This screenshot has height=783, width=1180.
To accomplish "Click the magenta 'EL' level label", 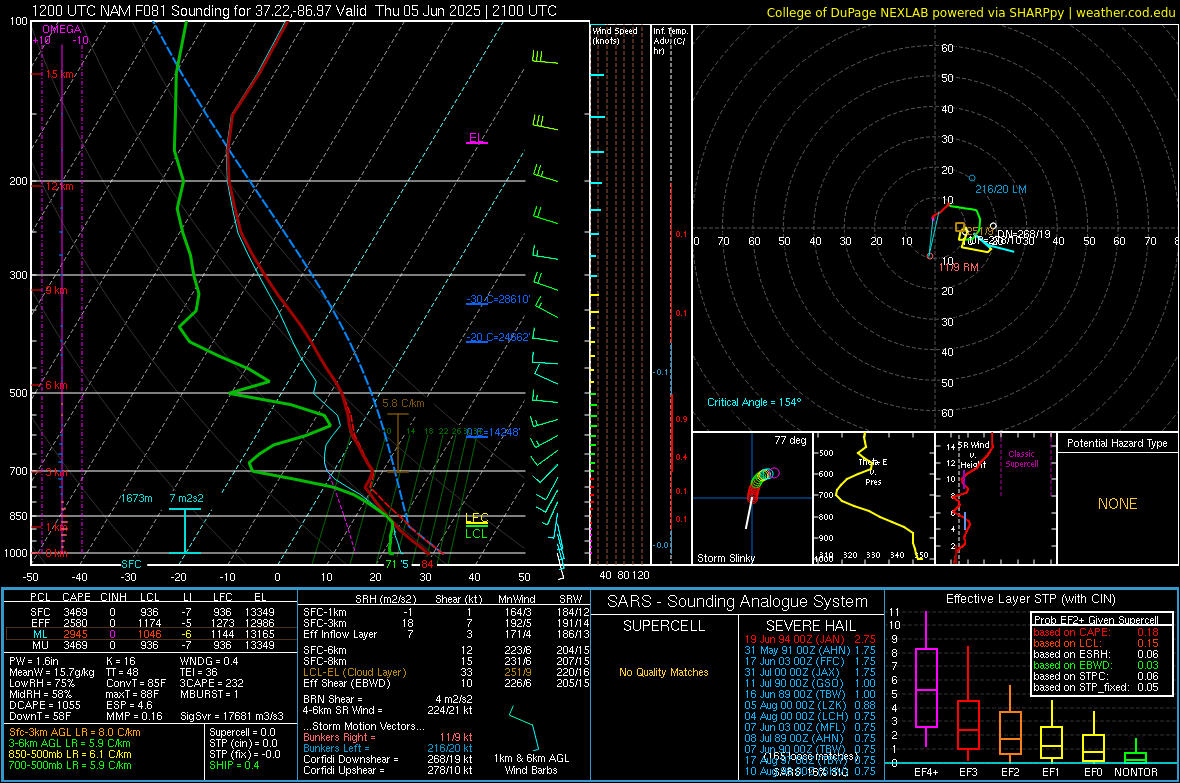I will point(475,138).
